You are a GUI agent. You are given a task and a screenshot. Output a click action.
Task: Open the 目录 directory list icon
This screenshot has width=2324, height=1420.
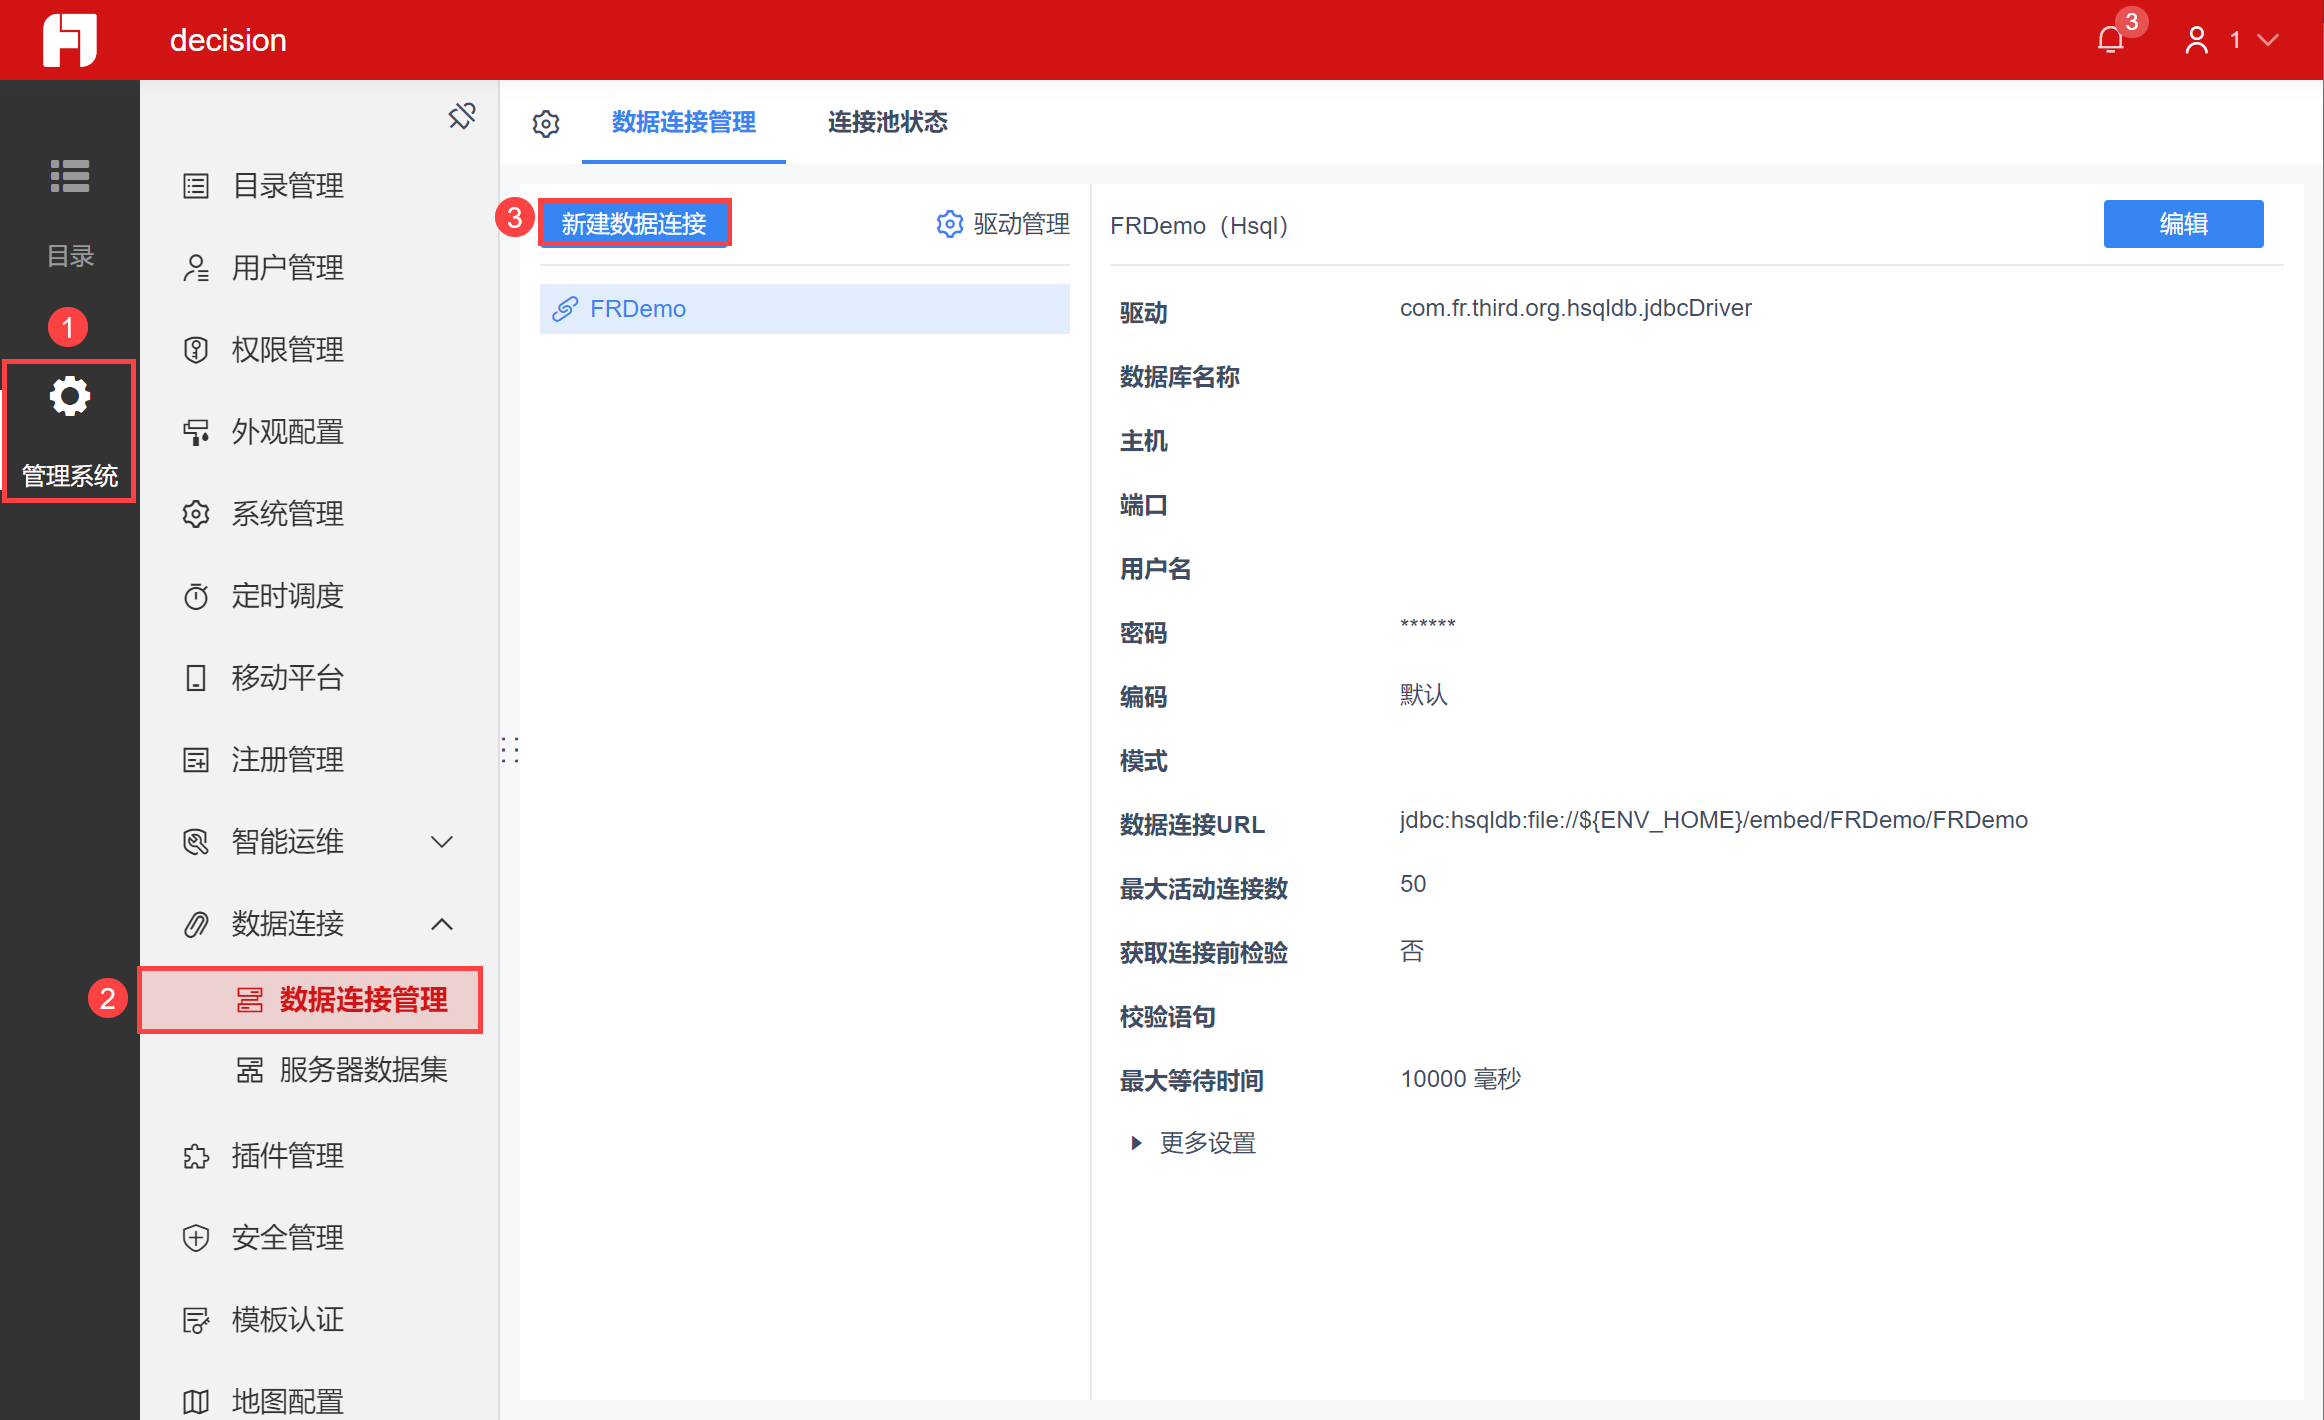[70, 177]
